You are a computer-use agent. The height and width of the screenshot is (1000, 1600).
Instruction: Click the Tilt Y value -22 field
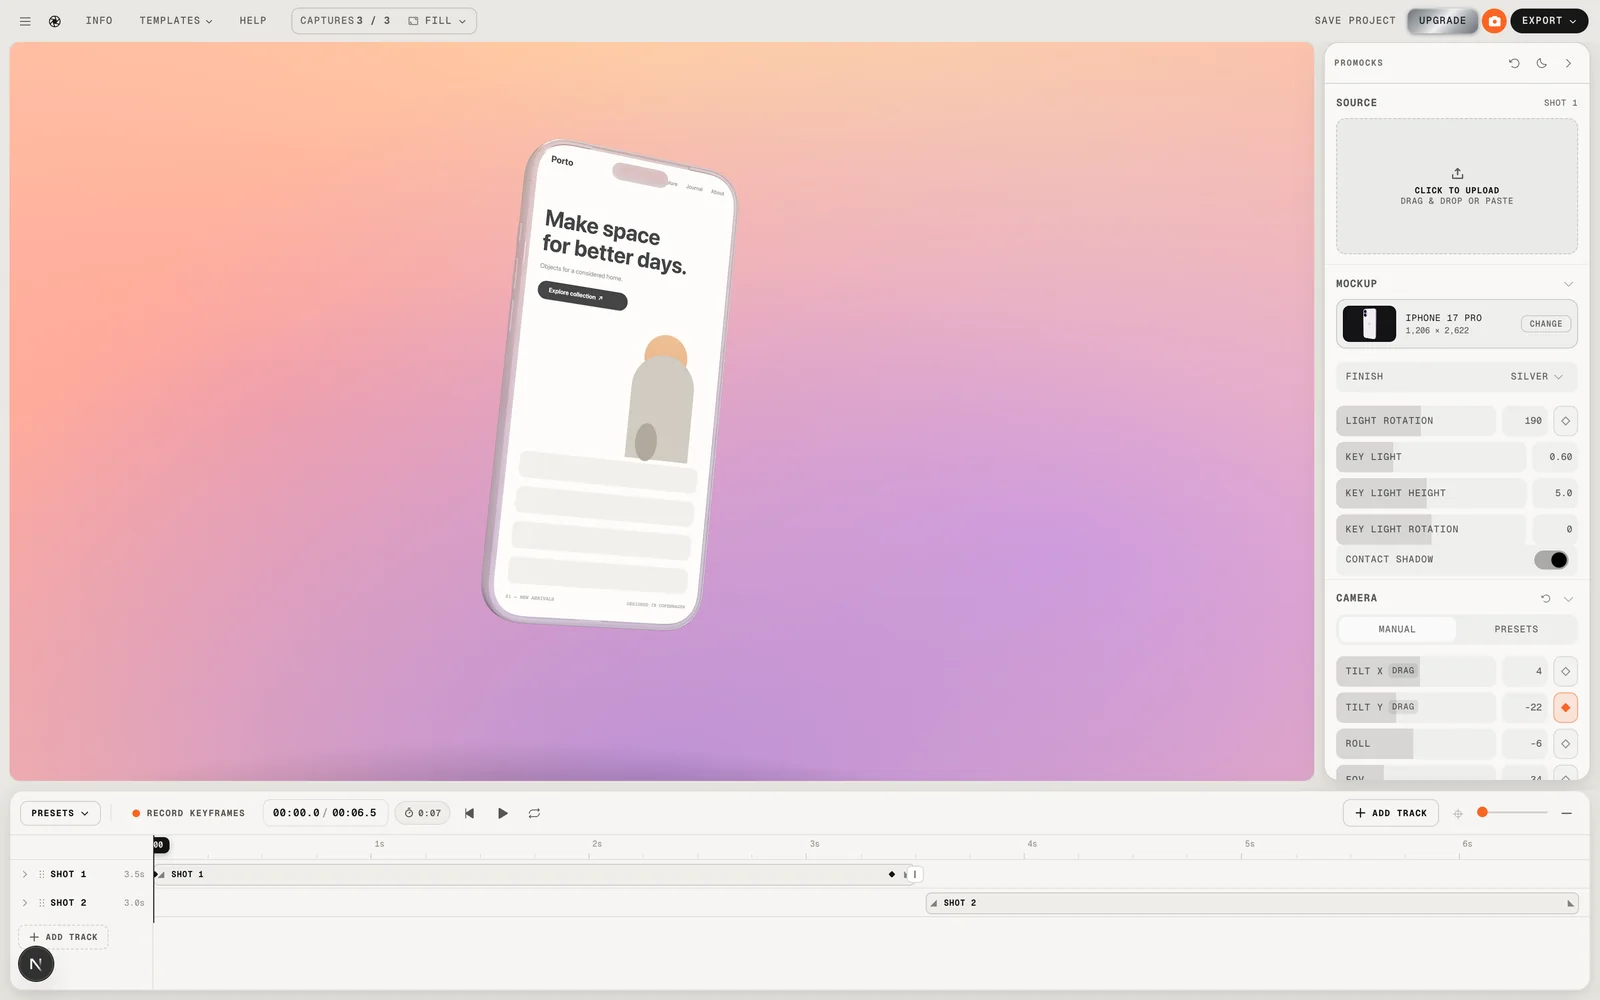[x=1525, y=707]
